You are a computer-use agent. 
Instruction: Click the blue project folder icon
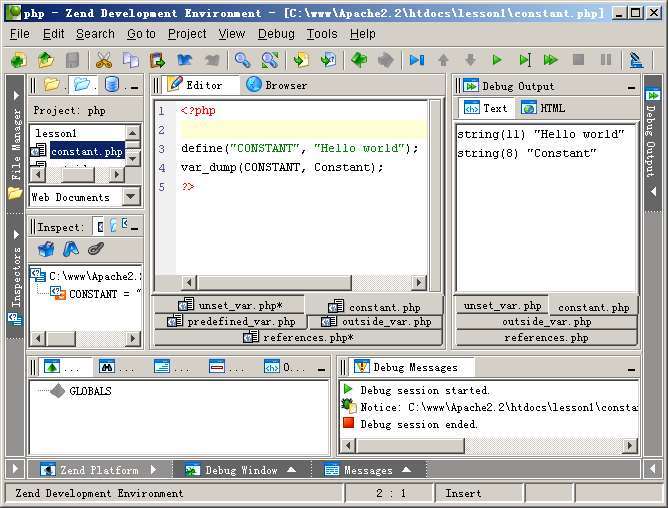click(x=81, y=84)
